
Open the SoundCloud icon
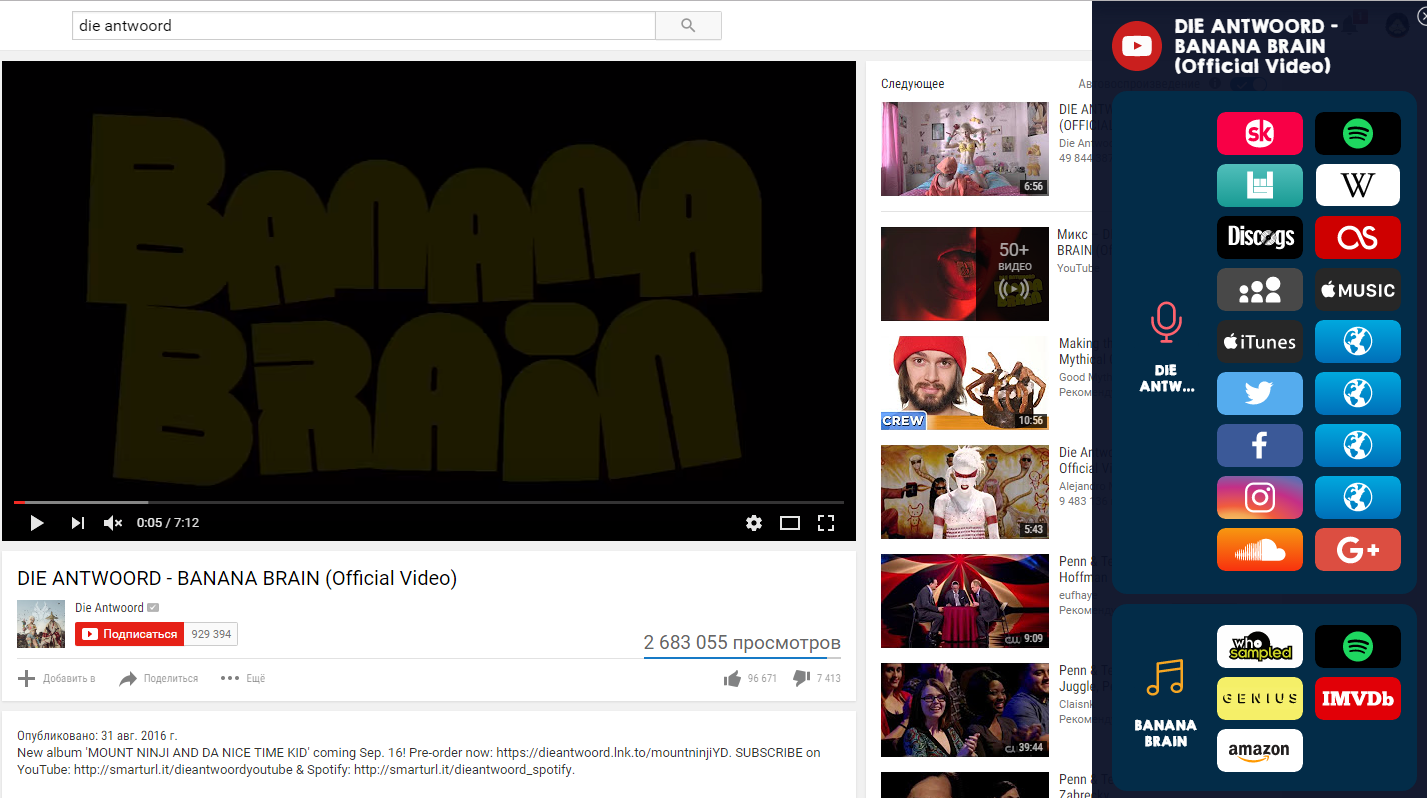coord(1260,549)
